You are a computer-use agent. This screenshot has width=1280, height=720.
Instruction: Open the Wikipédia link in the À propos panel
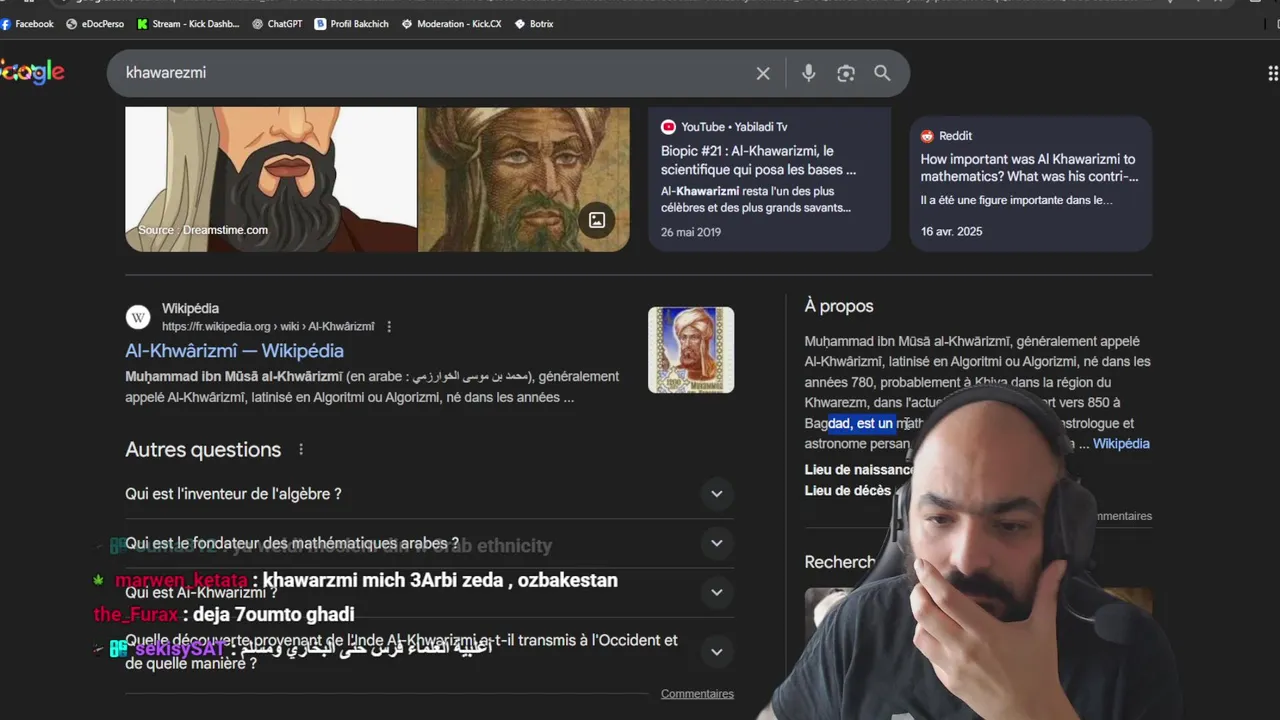point(1121,444)
